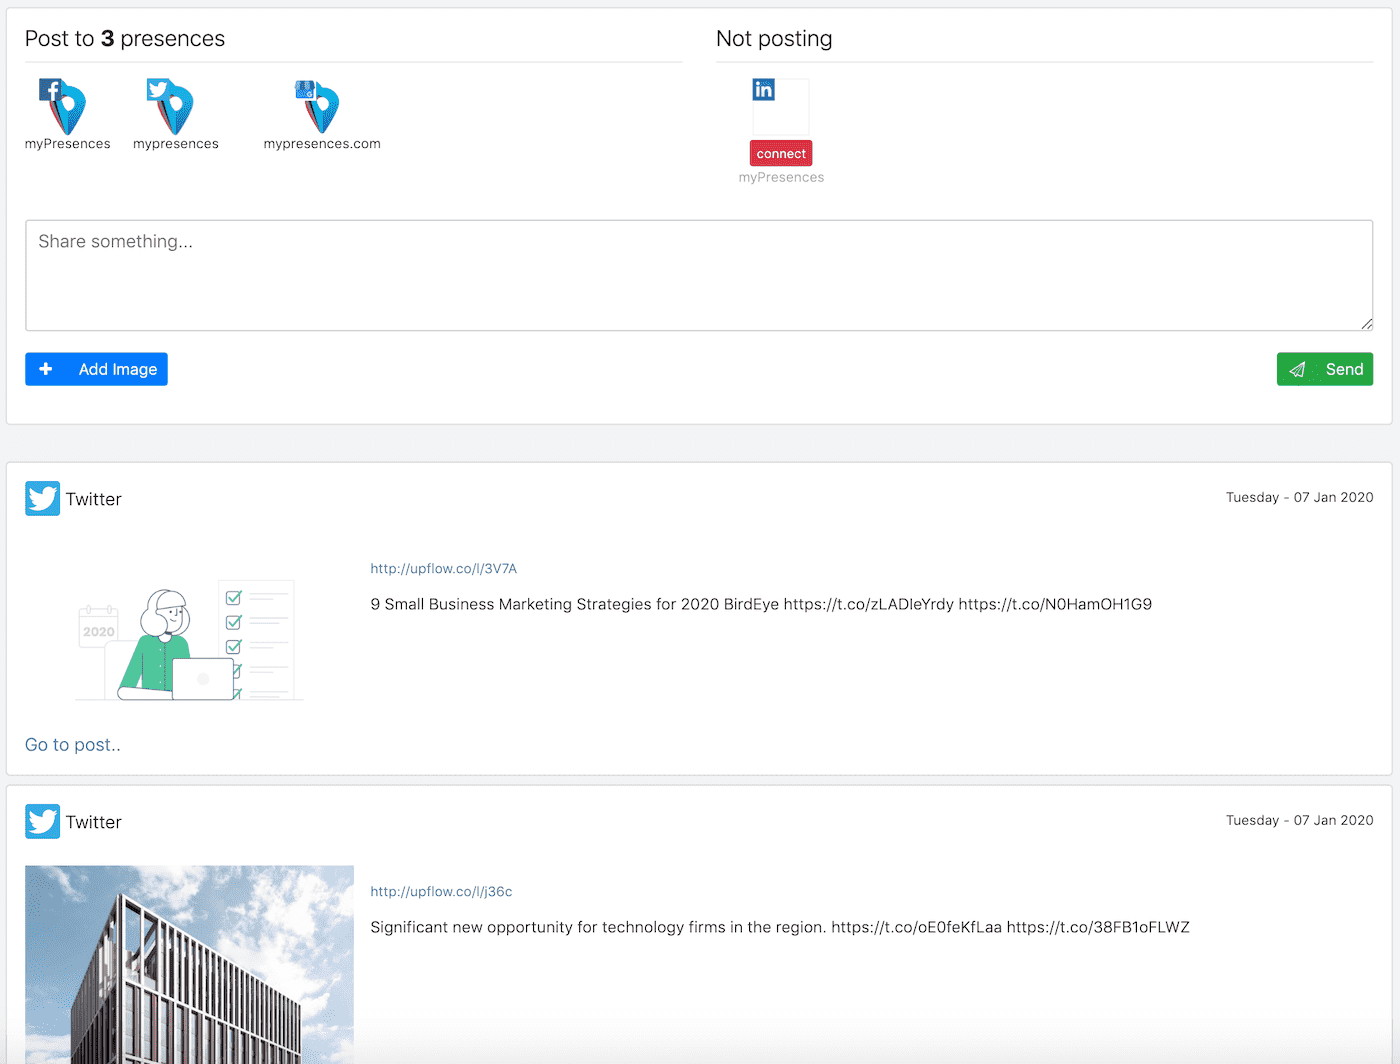Image resolution: width=1400 pixels, height=1064 pixels.
Task: Open the upflow.co/l/j36c link
Action: pos(441,892)
